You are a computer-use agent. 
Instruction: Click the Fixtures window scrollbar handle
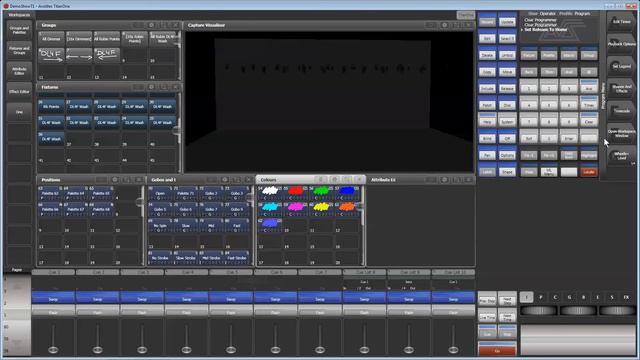177,131
